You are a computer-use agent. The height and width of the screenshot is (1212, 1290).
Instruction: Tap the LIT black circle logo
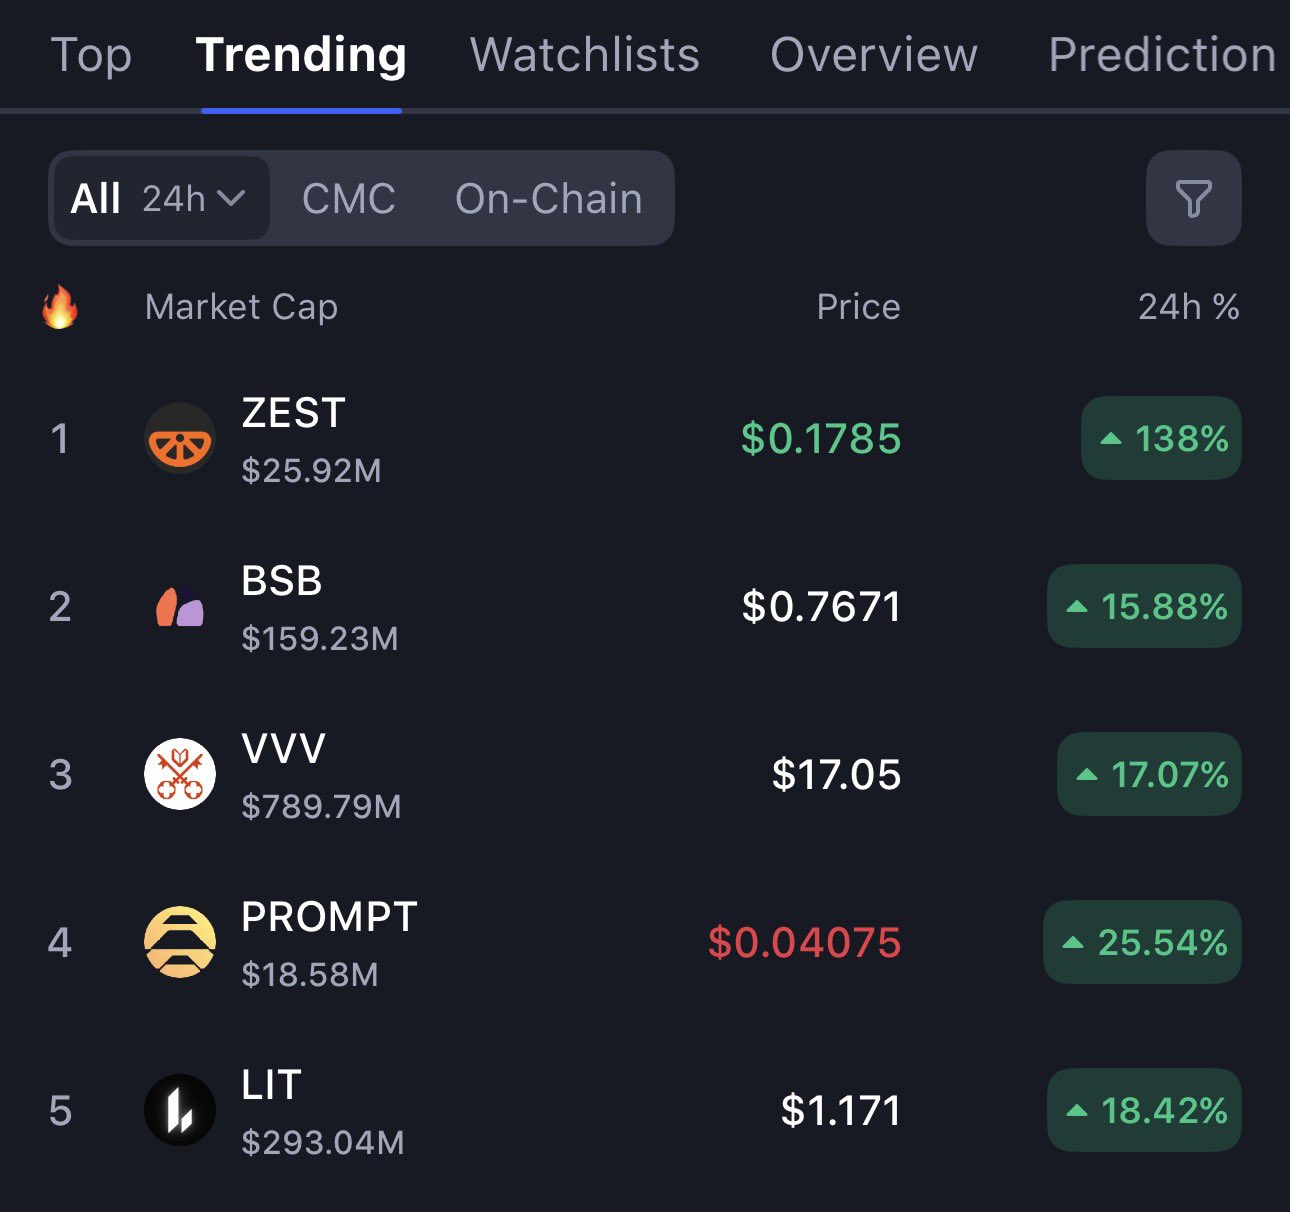point(180,1110)
